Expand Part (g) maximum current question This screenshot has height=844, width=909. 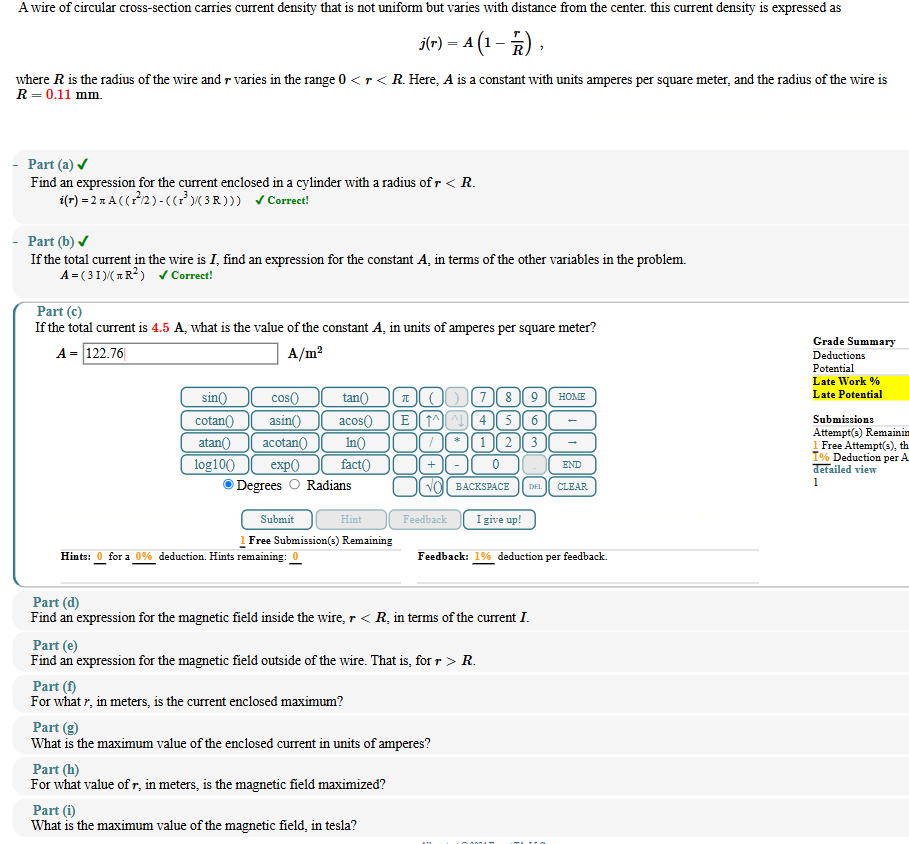pyautogui.click(x=54, y=727)
